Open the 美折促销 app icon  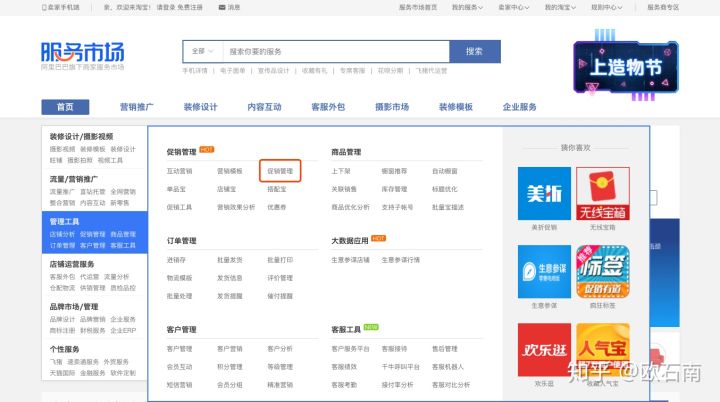click(544, 192)
